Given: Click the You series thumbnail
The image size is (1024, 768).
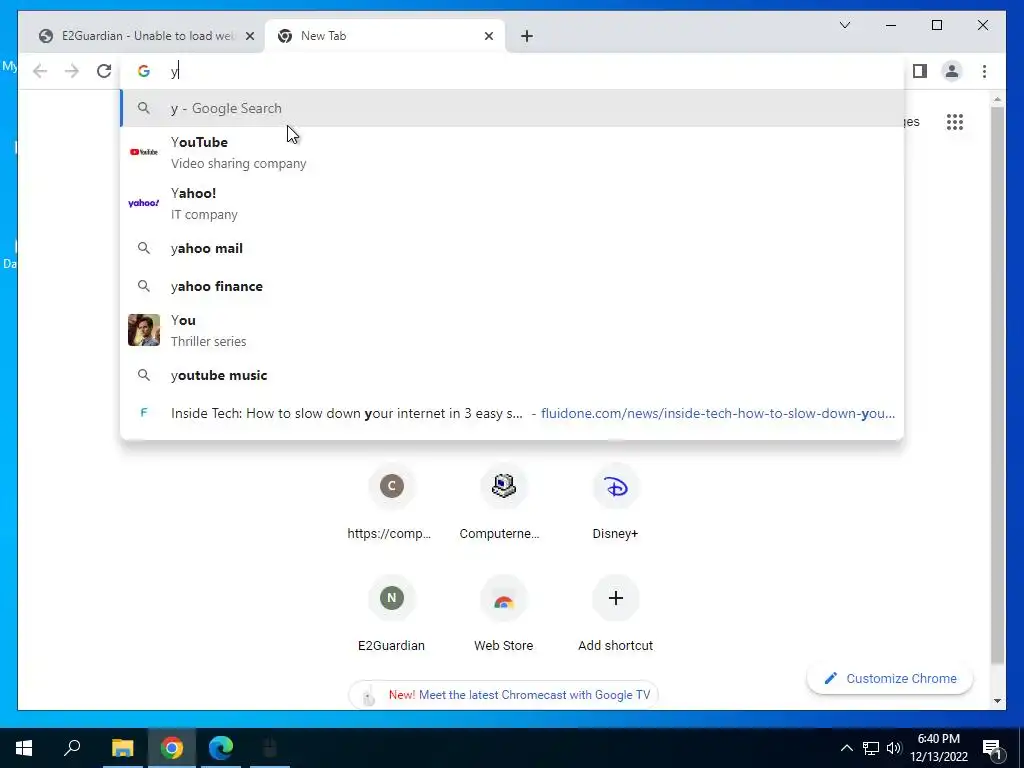Looking at the screenshot, I should (x=144, y=330).
